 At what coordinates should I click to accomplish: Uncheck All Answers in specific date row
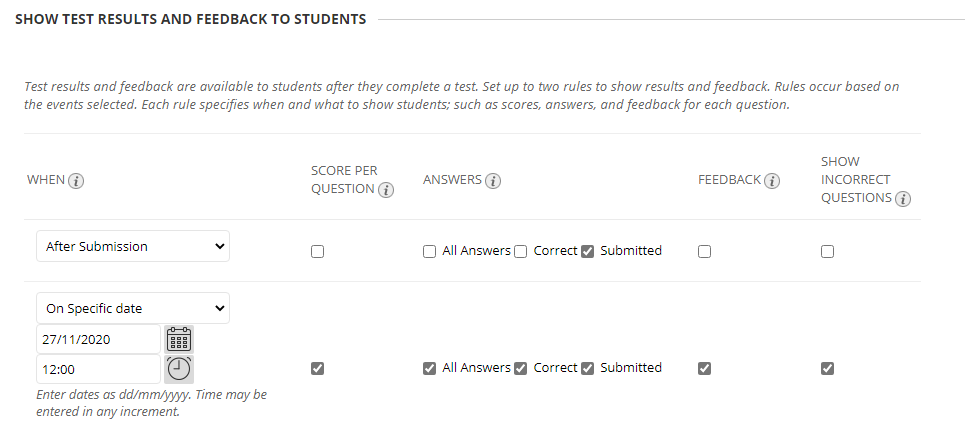pyautogui.click(x=429, y=368)
